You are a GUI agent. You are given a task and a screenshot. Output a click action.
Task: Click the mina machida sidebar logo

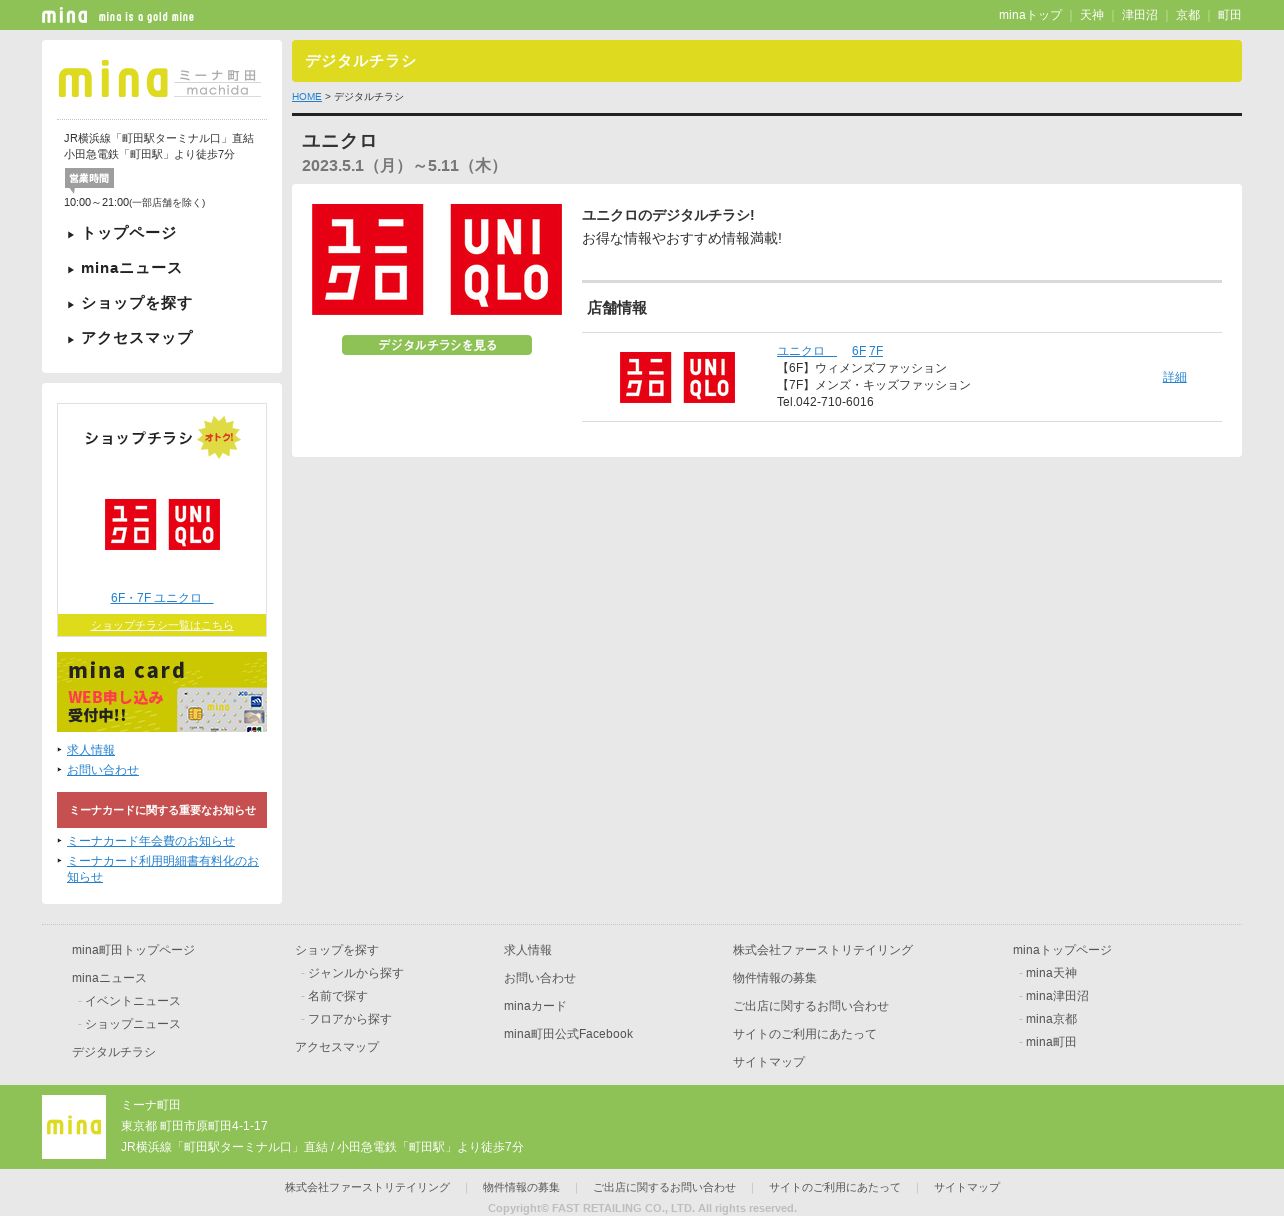160,80
